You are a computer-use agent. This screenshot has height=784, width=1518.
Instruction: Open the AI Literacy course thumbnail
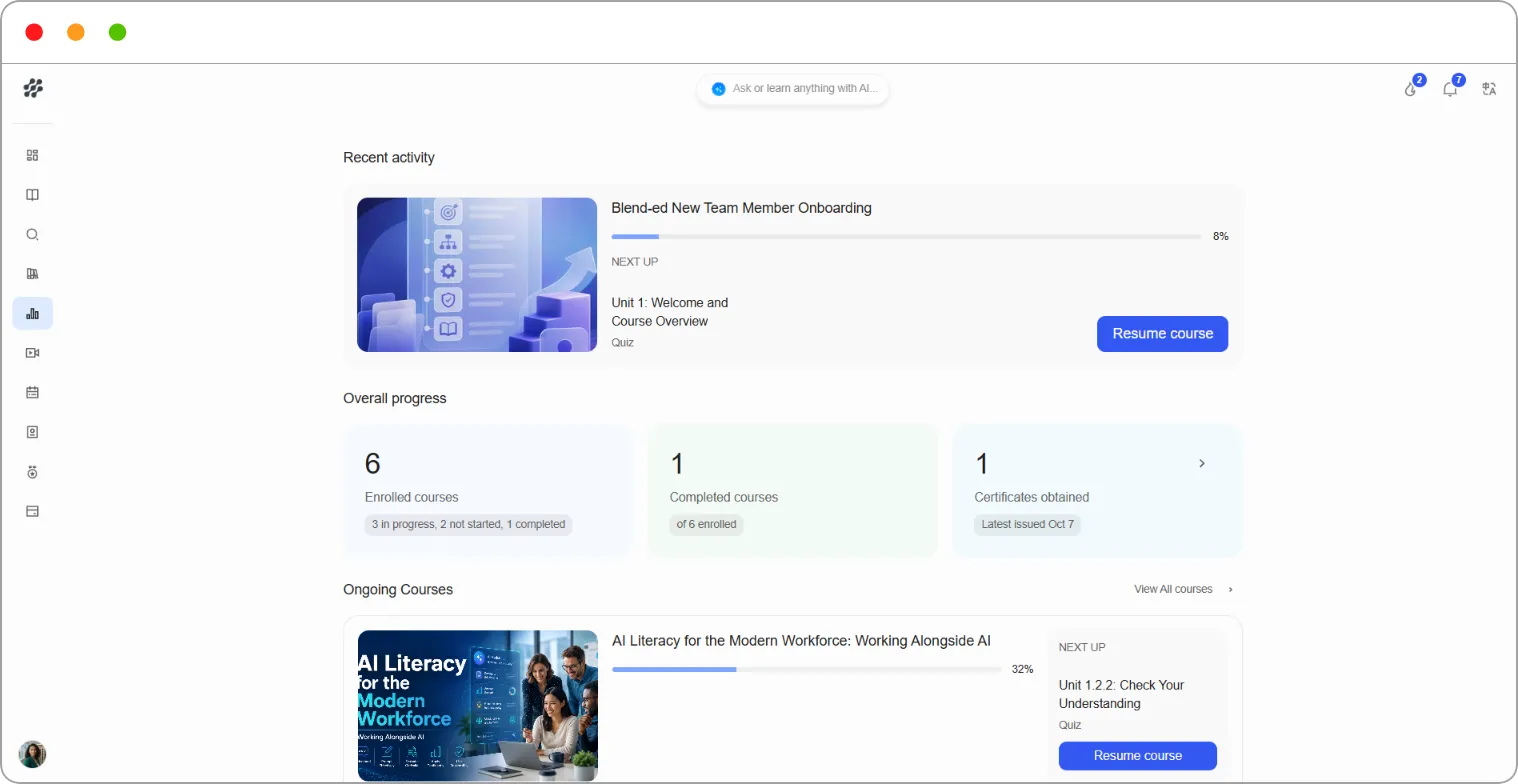(x=478, y=706)
